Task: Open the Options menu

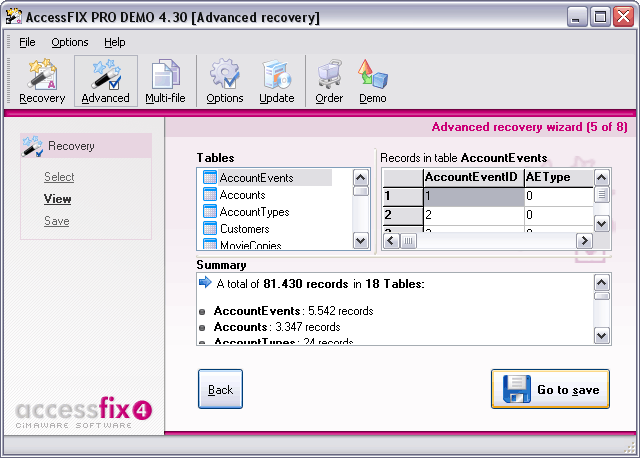Action: (70, 42)
